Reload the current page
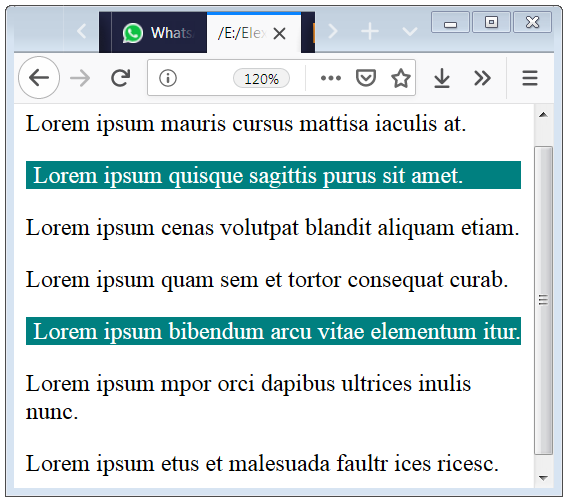Viewport: 568px width, 503px height. 120,77
